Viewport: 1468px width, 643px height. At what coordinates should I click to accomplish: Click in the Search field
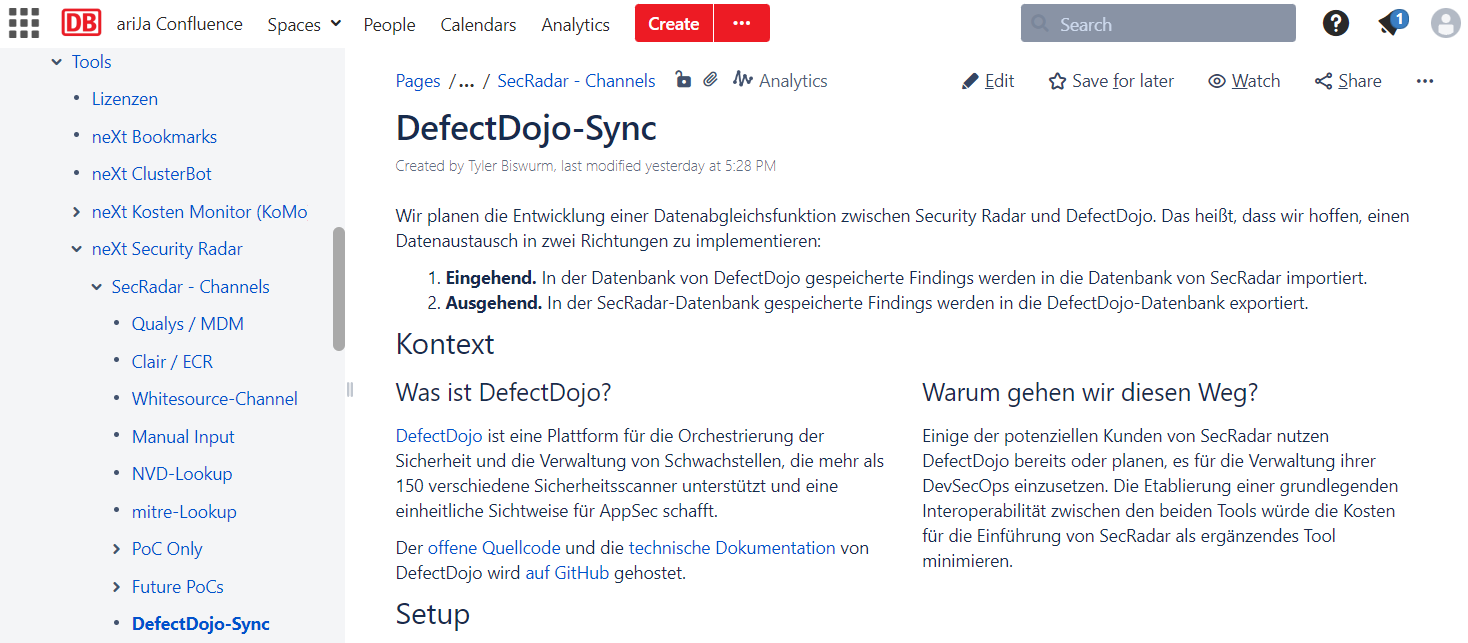pyautogui.click(x=1158, y=24)
